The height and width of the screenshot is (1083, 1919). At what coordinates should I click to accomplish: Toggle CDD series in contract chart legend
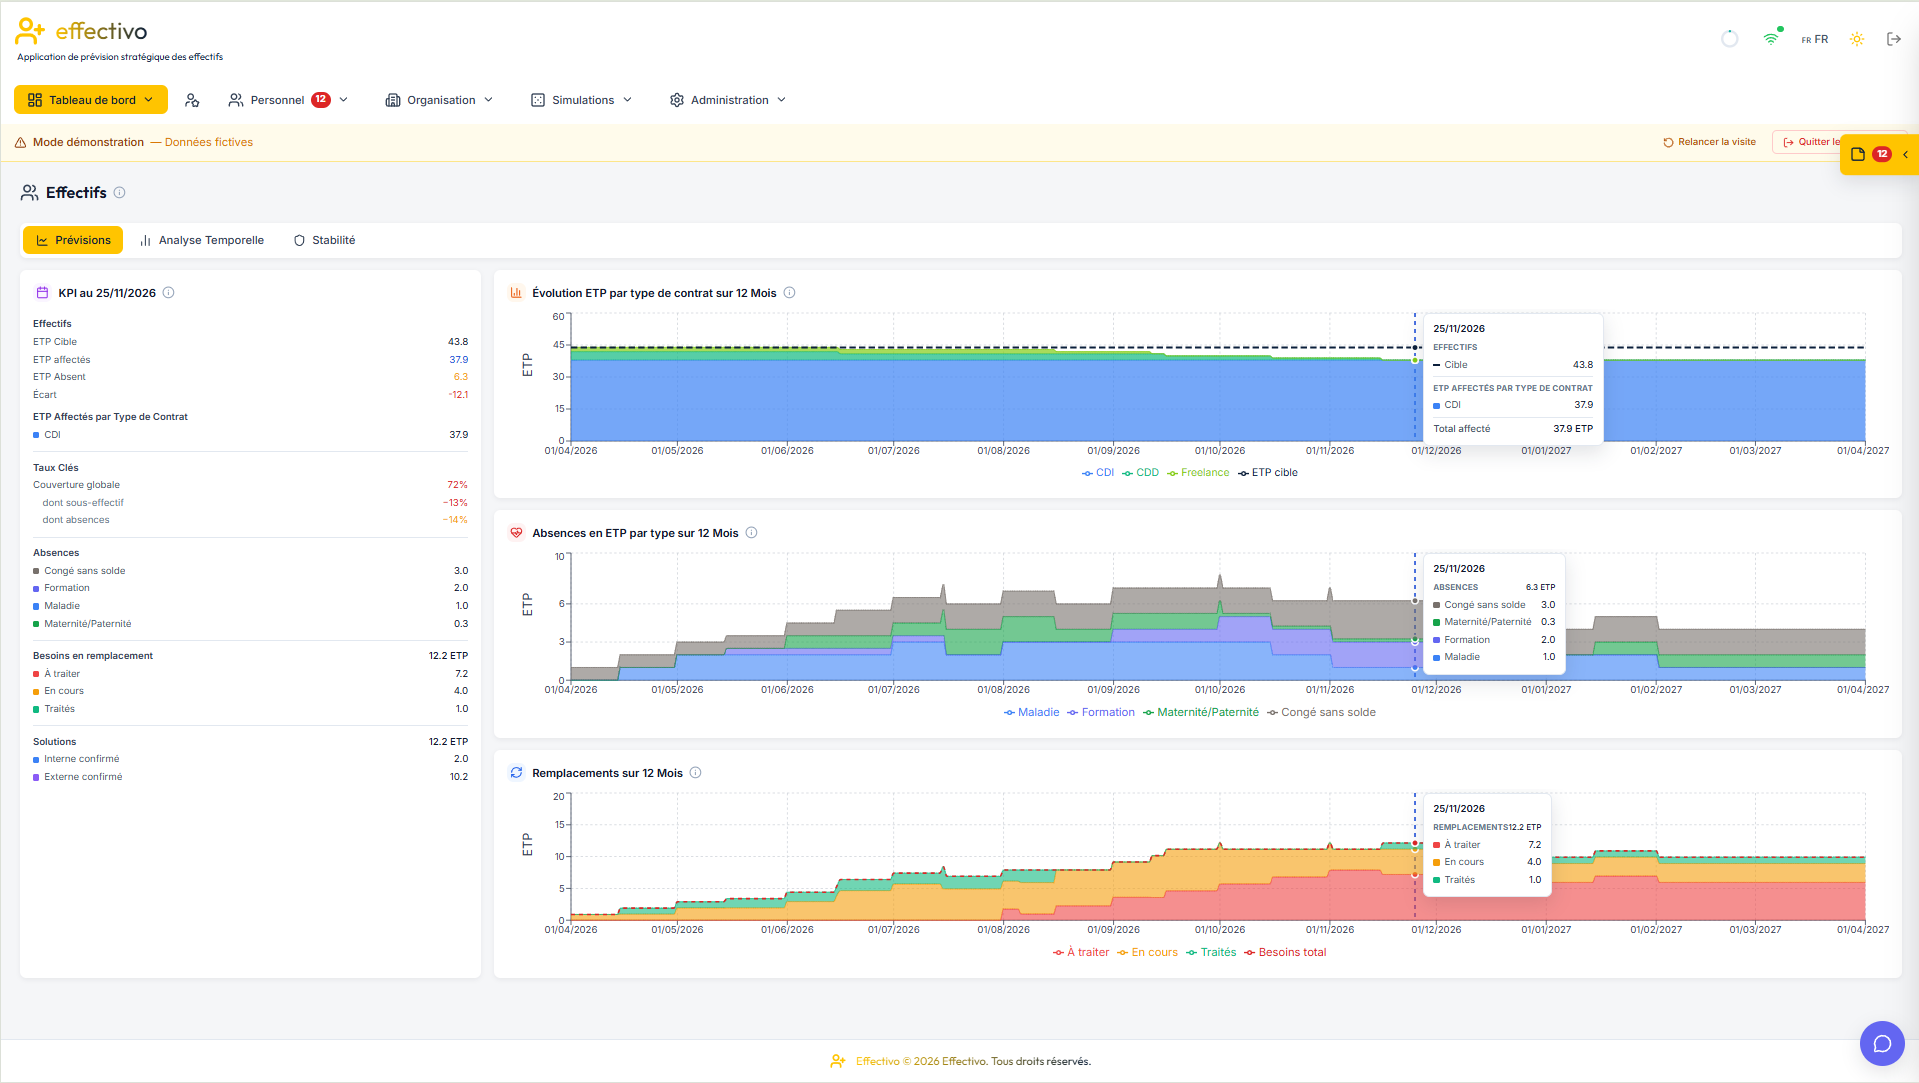[x=1140, y=473]
